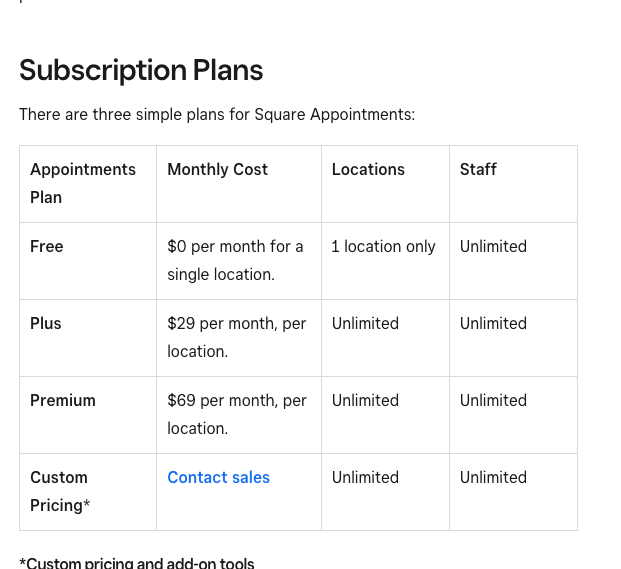Select the Free plan row label
This screenshot has width=621, height=569.
[x=47, y=247]
